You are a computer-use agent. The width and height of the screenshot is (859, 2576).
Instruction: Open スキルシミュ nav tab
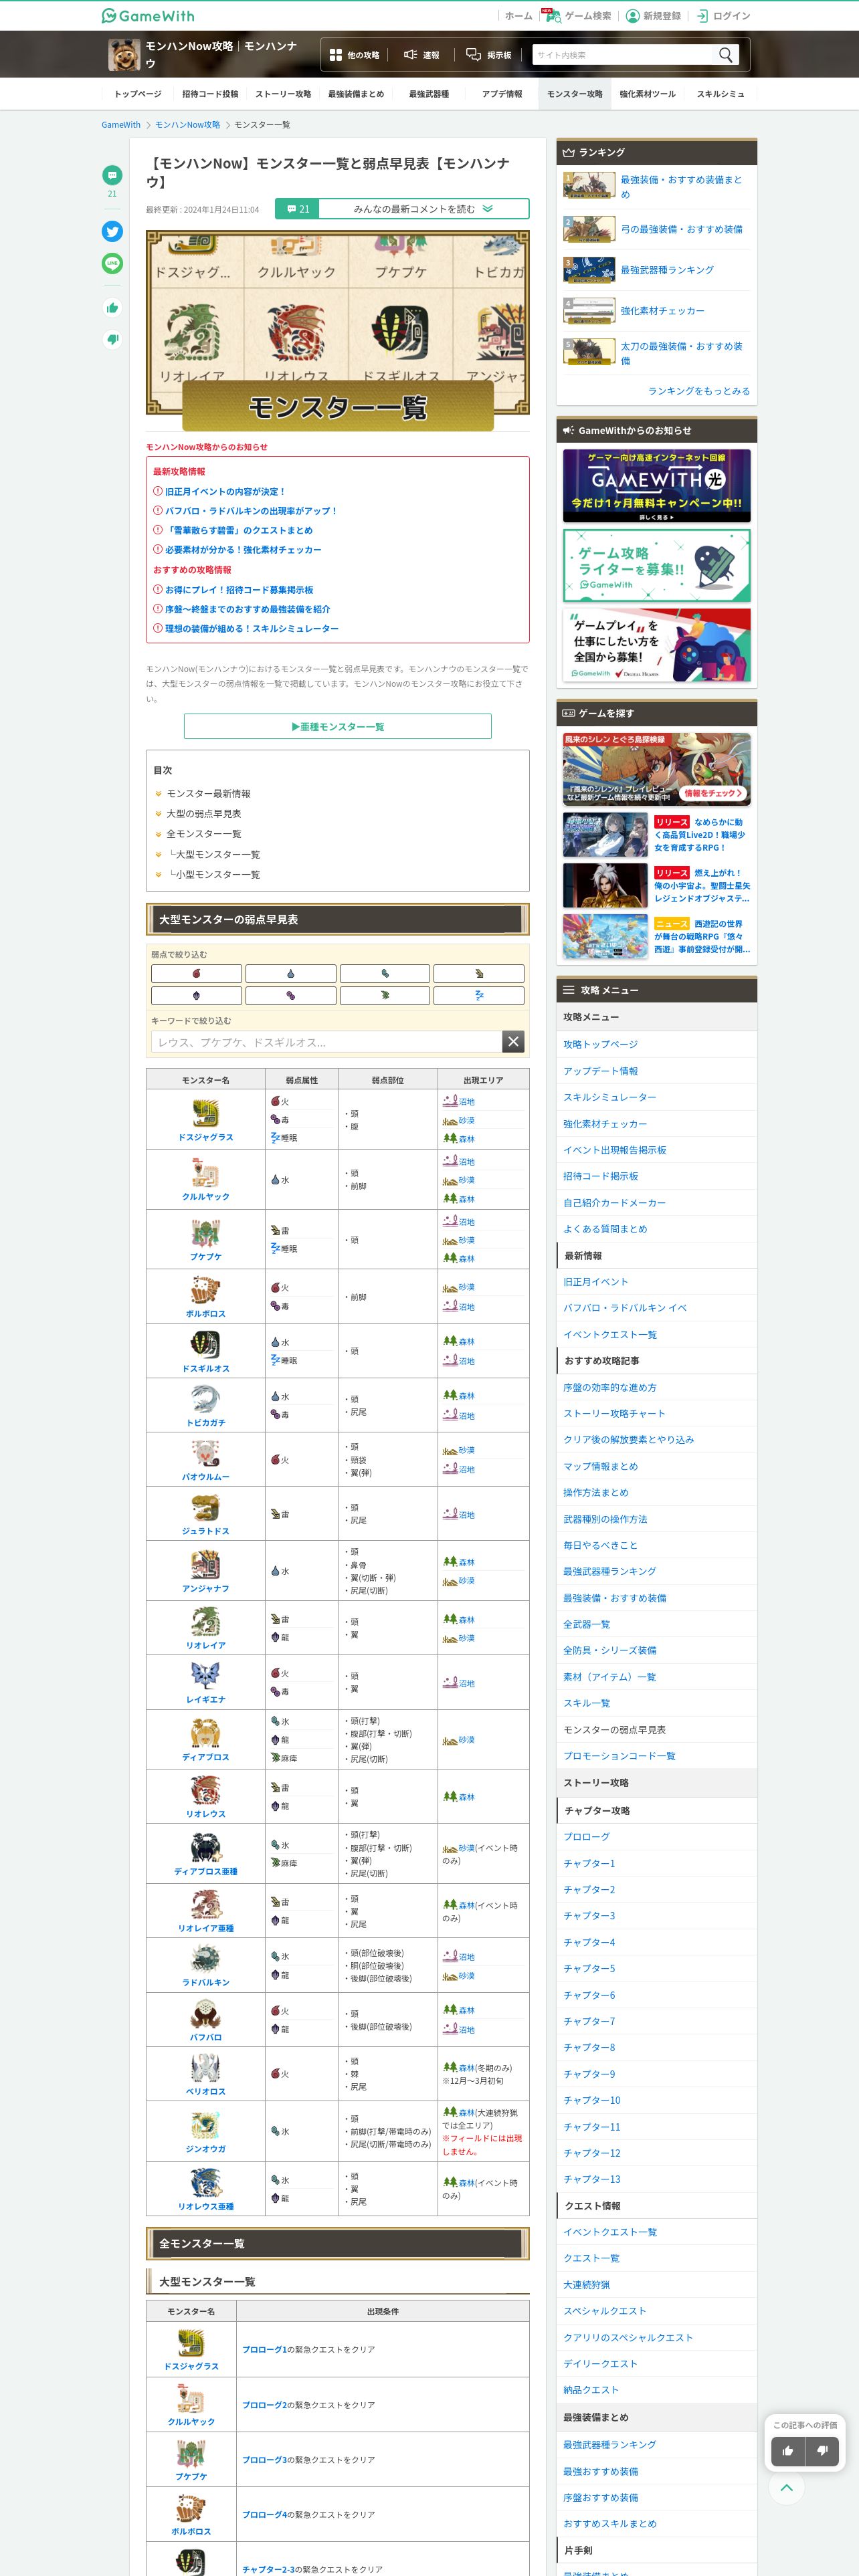[720, 94]
